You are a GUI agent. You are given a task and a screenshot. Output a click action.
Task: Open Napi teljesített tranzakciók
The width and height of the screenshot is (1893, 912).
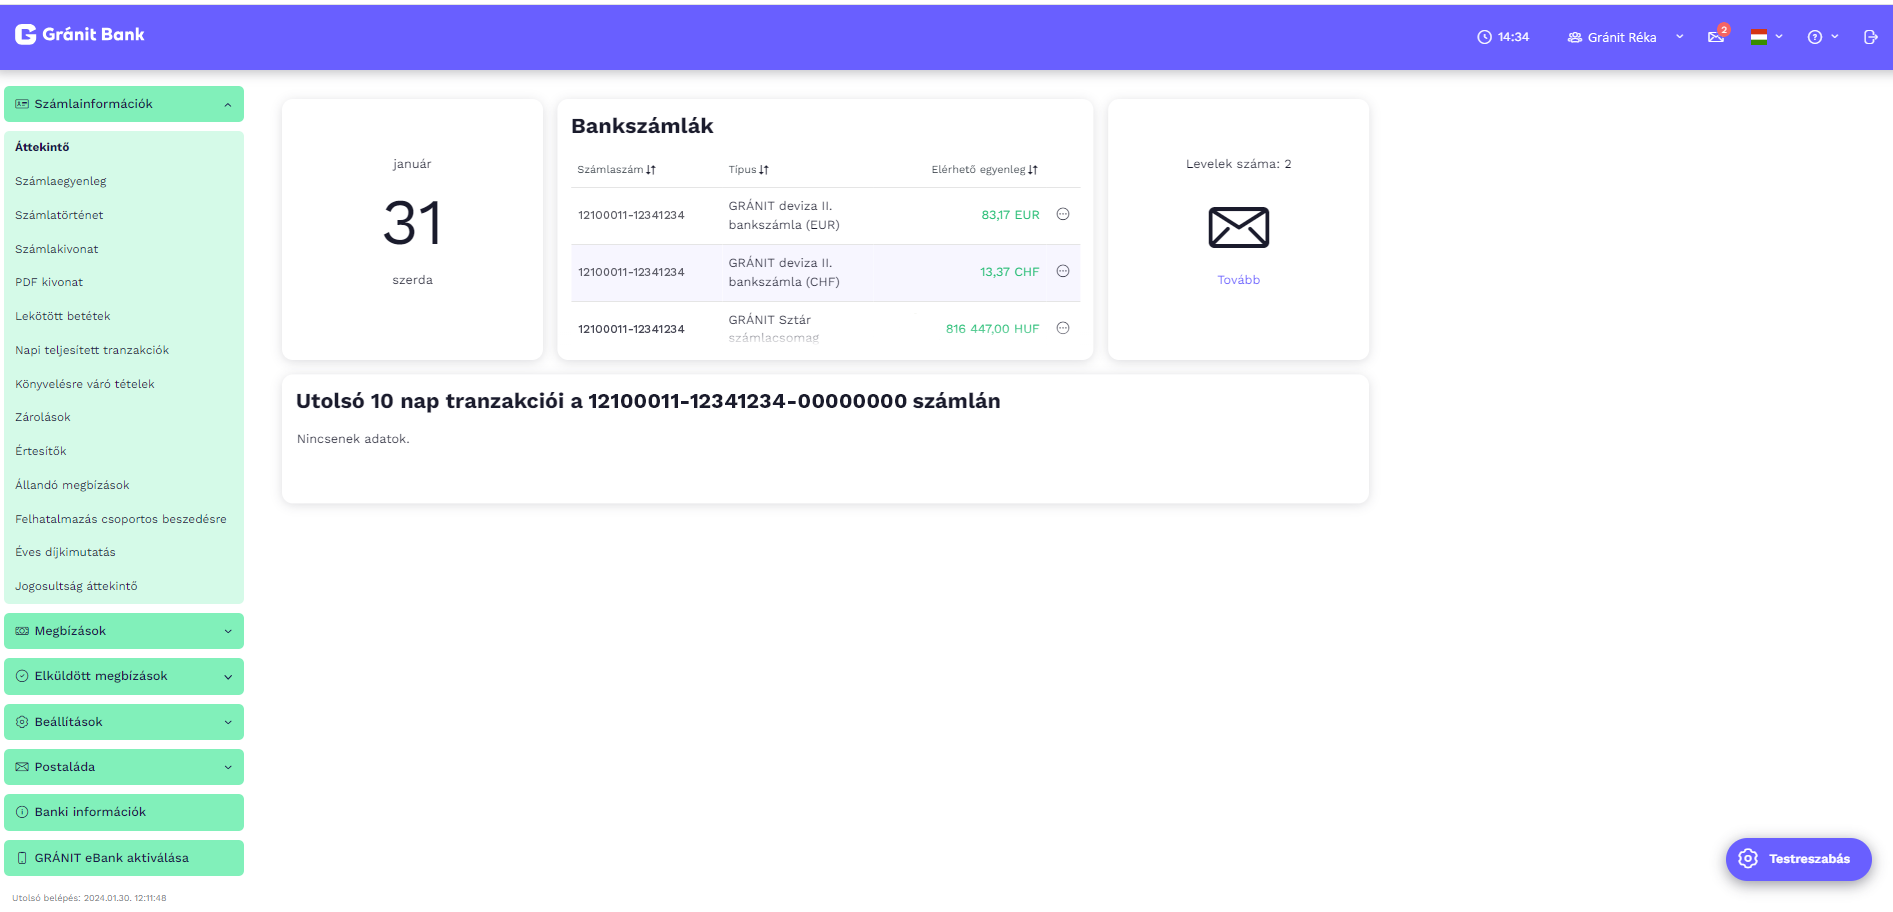[92, 350]
